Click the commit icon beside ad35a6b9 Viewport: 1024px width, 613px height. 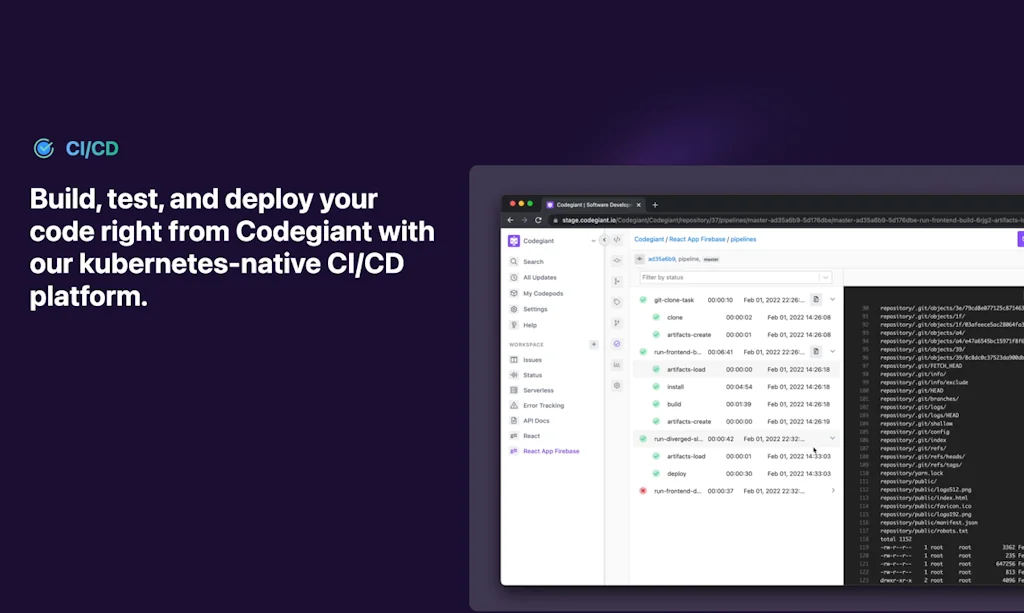639,259
